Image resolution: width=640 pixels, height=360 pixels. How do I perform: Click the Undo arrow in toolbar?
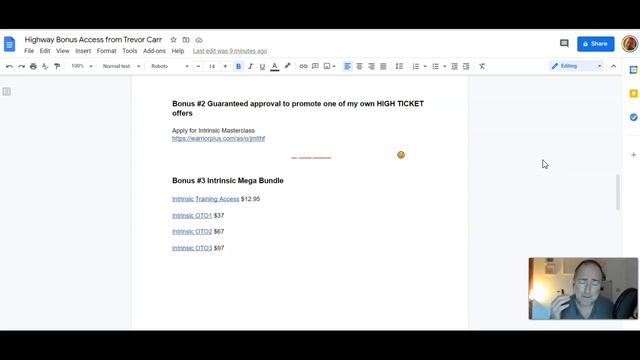click(9, 66)
